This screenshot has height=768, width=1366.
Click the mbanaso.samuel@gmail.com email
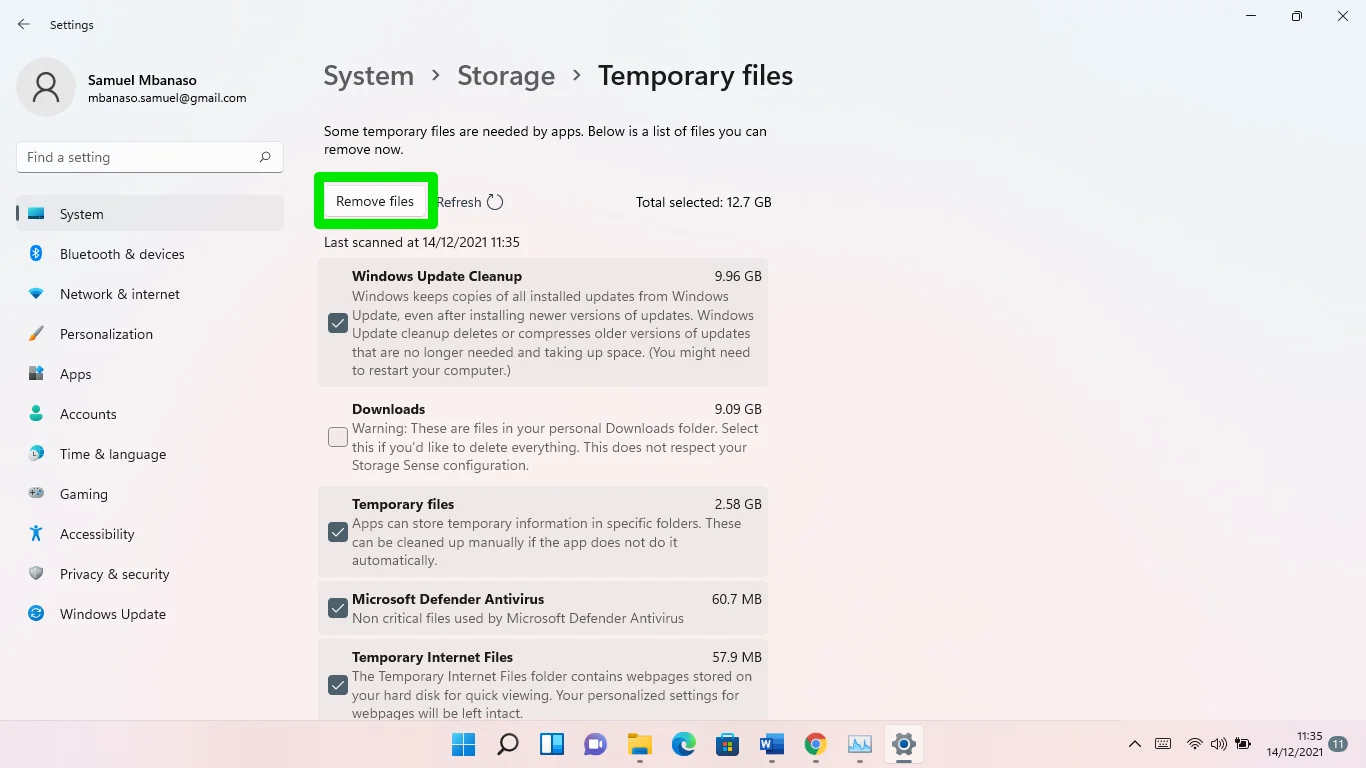click(x=167, y=98)
